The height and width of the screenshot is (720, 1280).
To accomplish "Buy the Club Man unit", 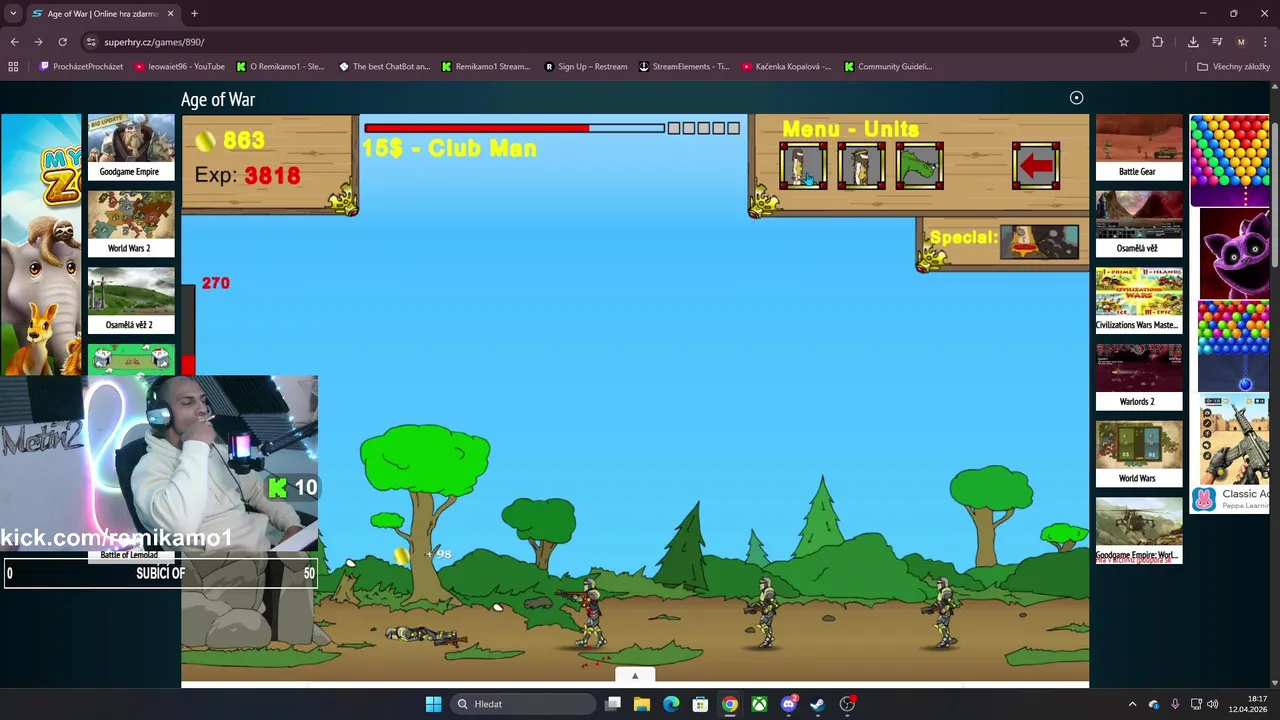I will tap(803, 166).
